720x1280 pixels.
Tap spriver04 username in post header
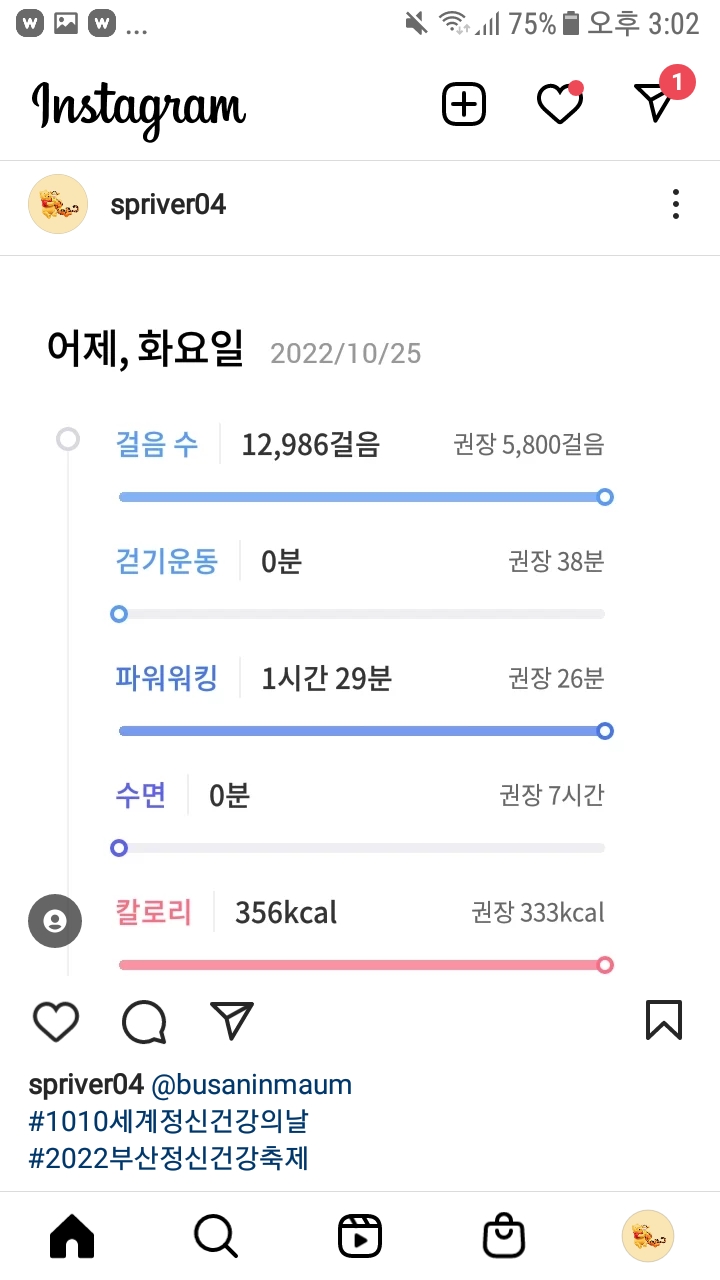(168, 205)
